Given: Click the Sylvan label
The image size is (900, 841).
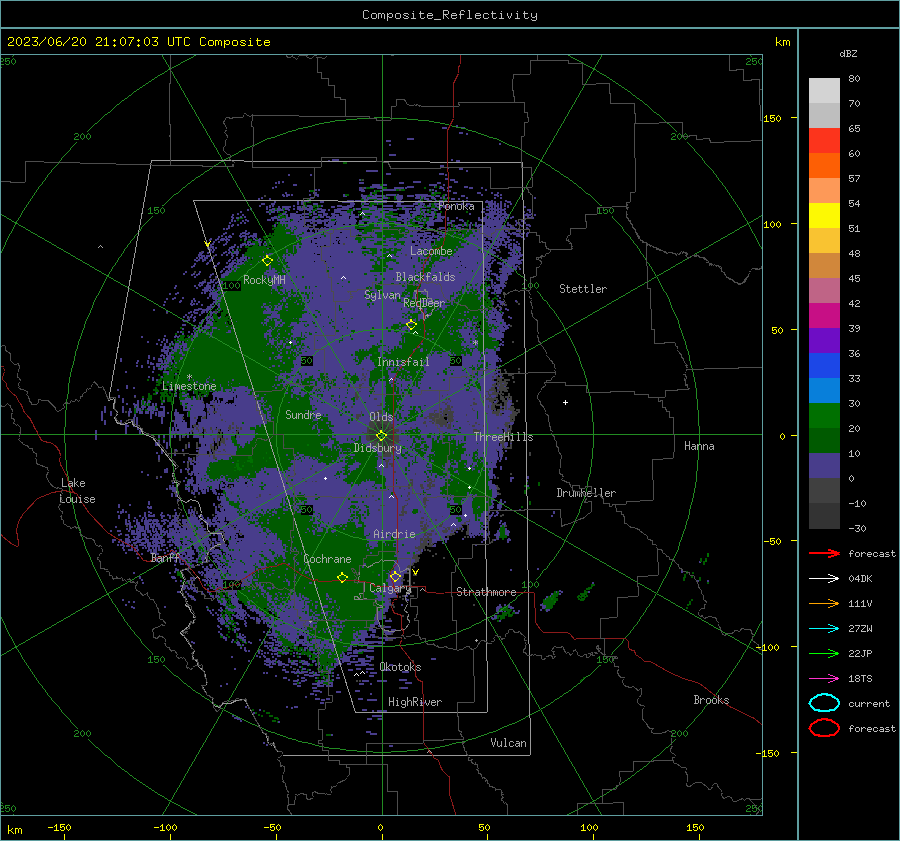Looking at the screenshot, I should click(382, 295).
